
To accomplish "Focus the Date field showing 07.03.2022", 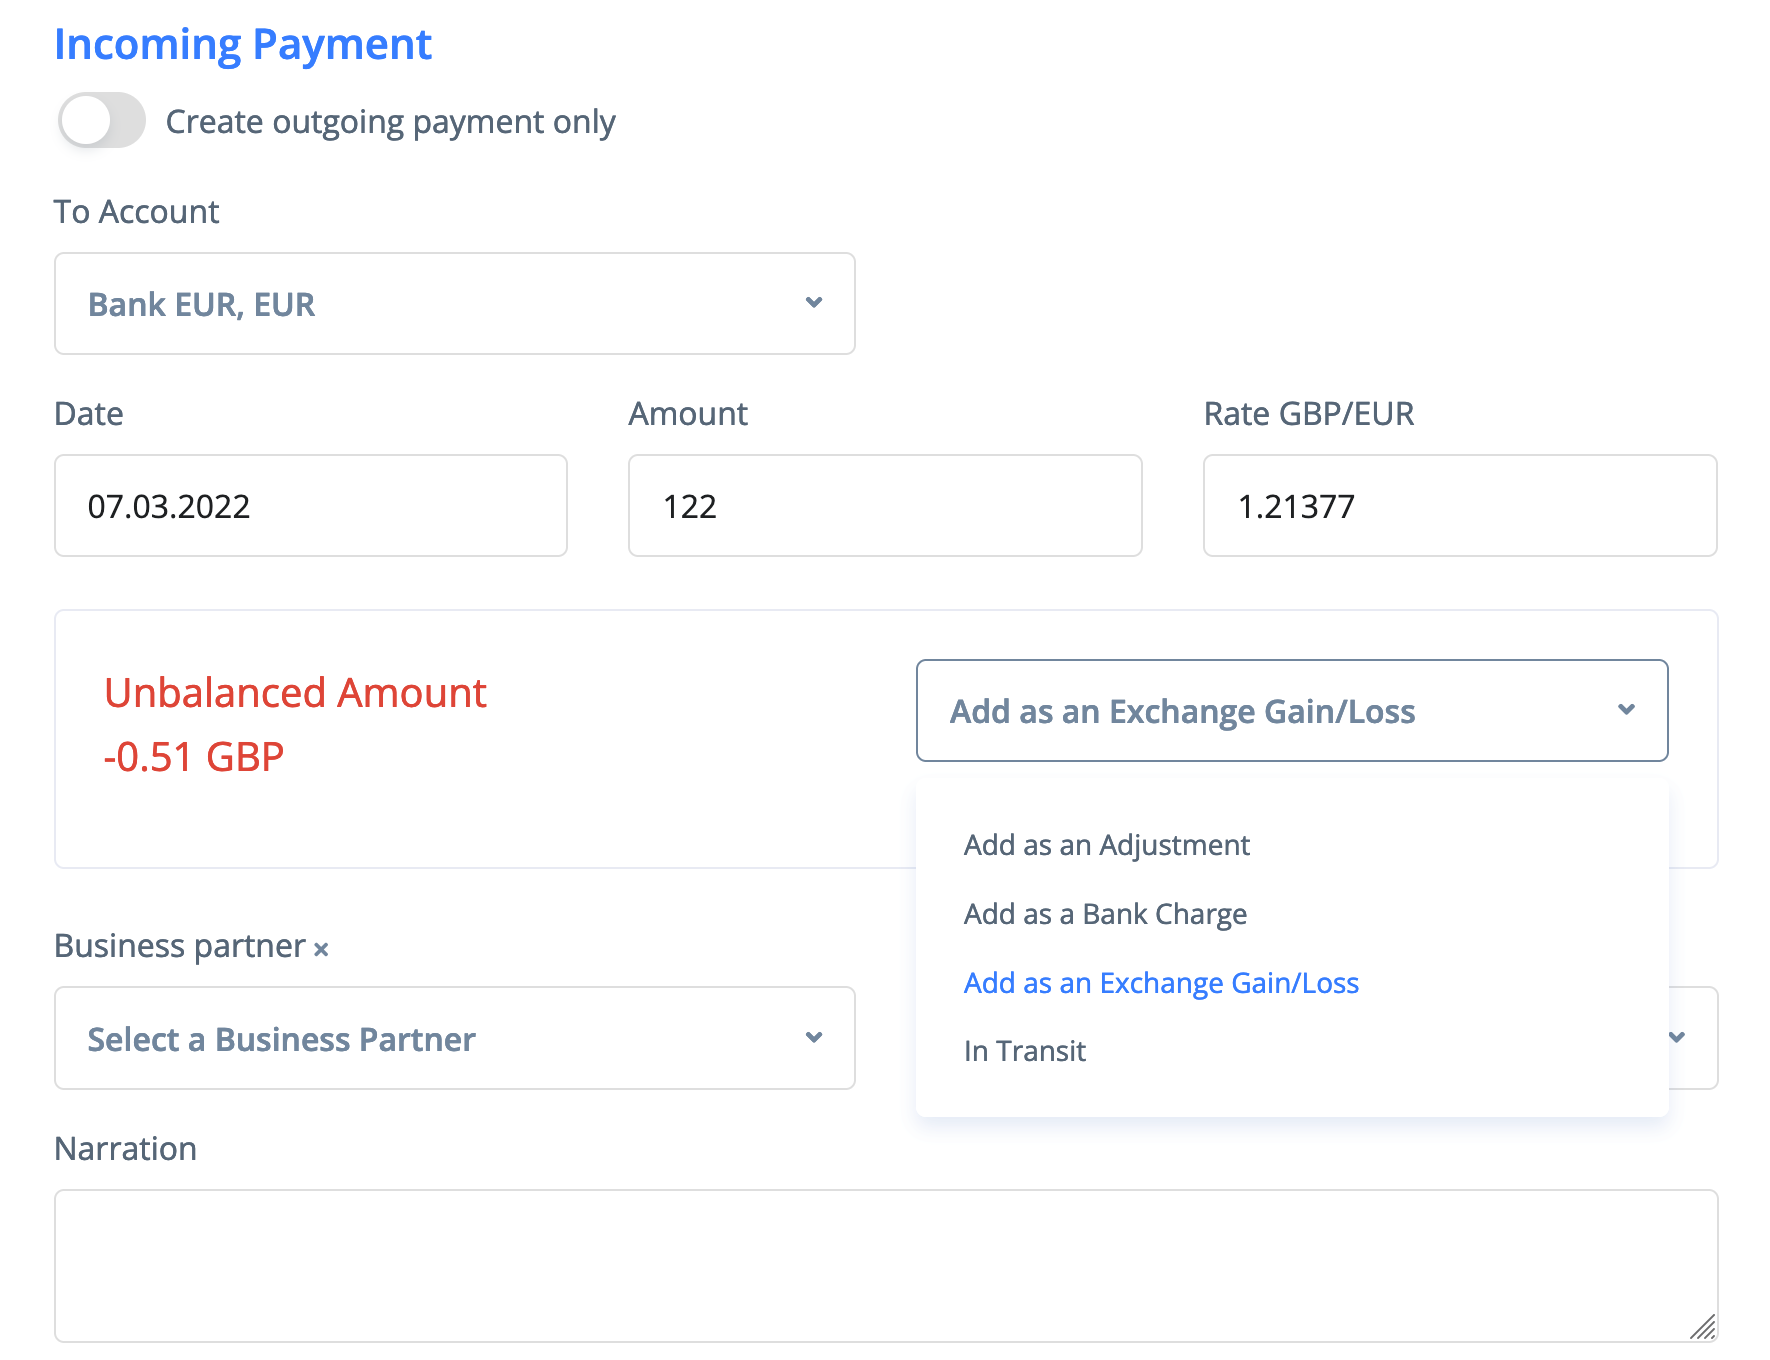I will coord(310,506).
